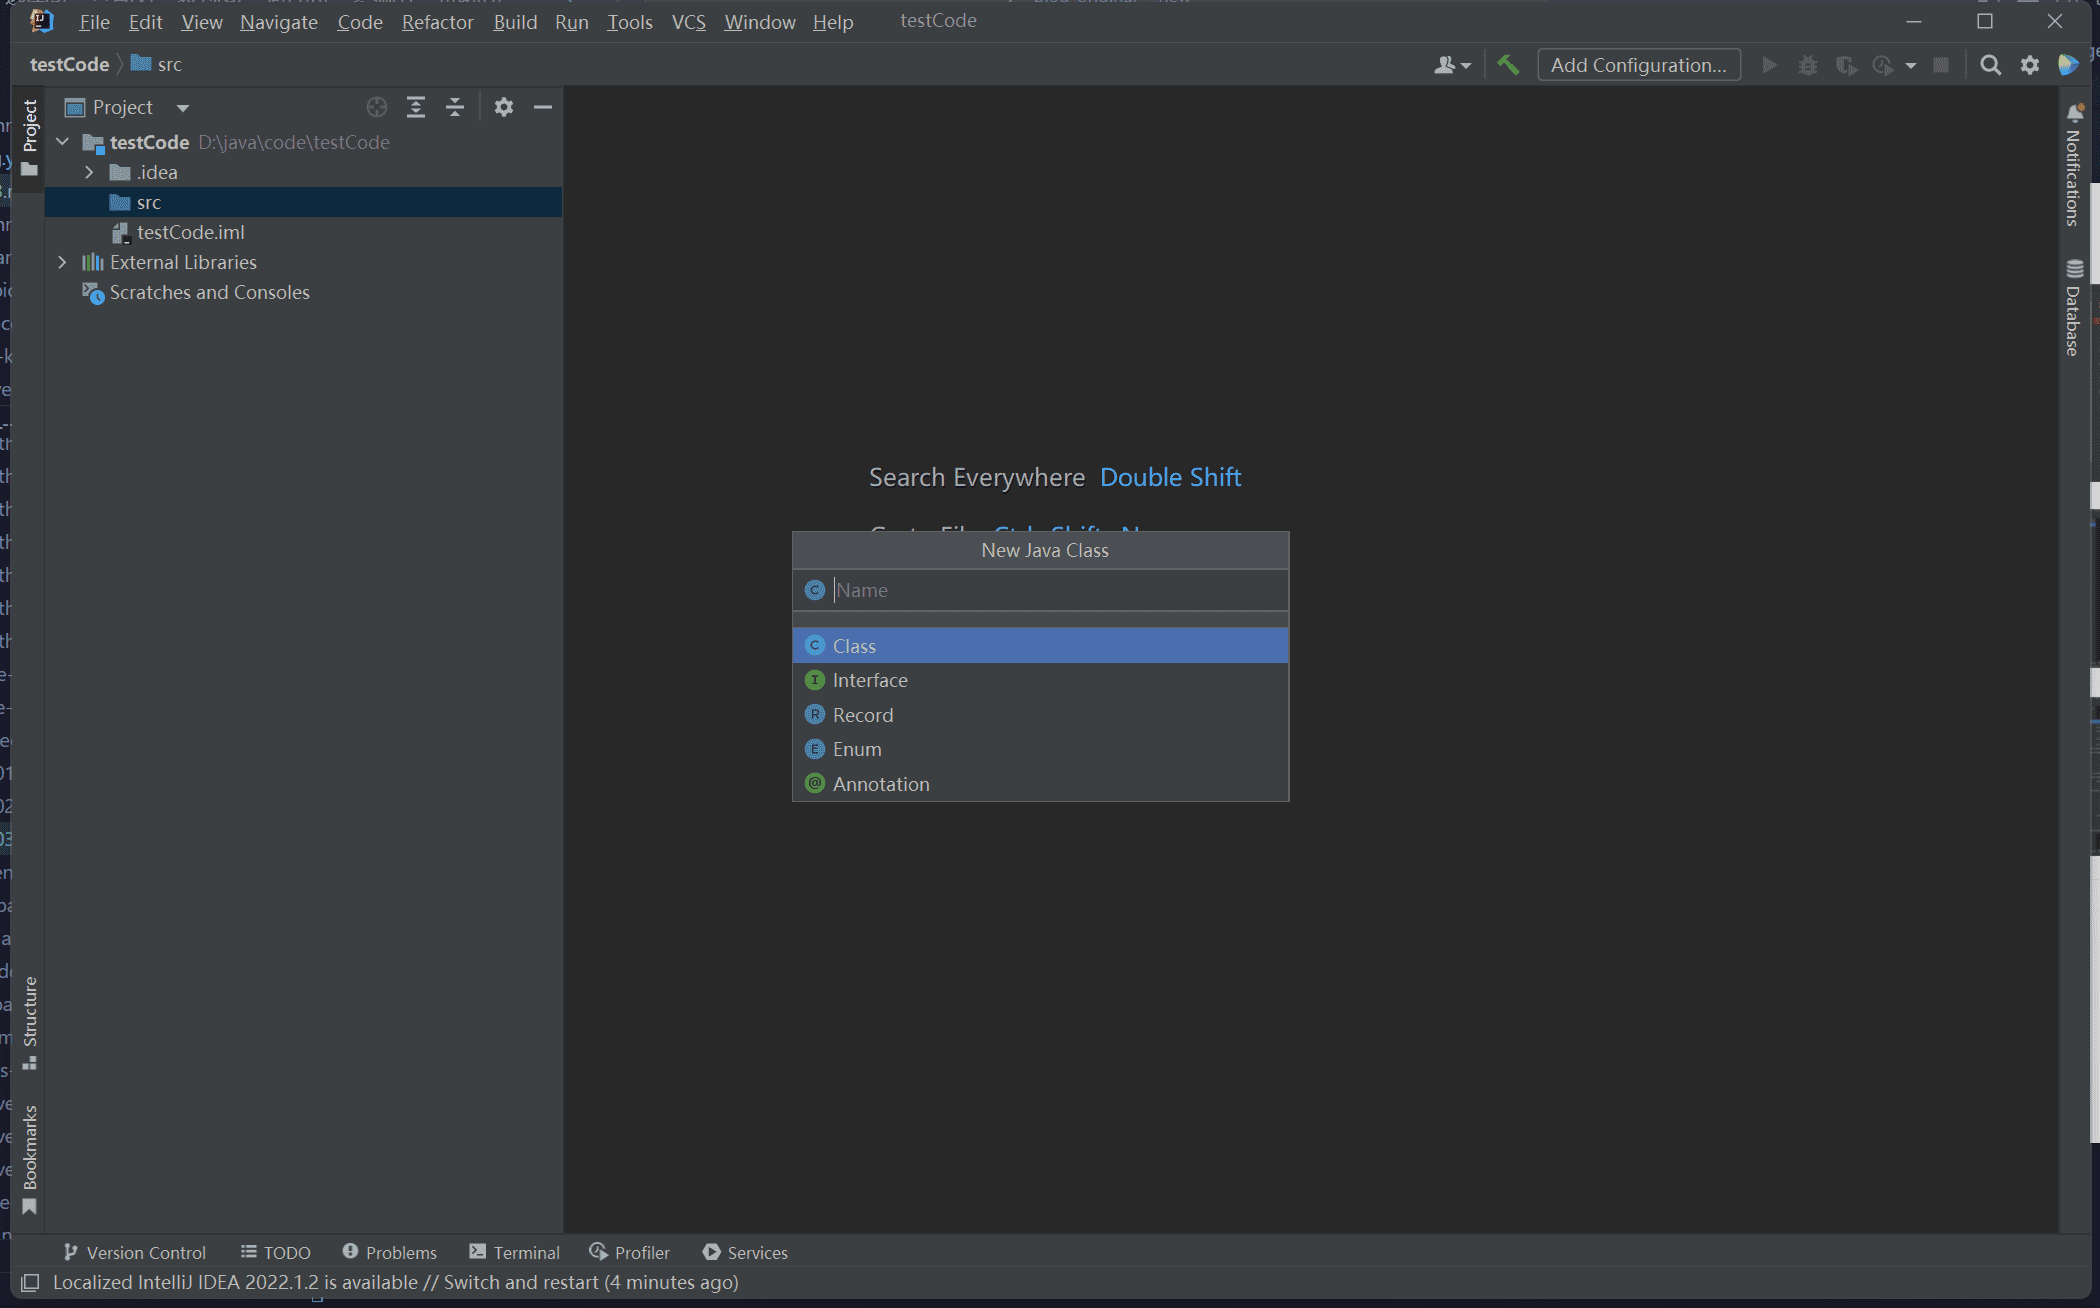The image size is (2100, 1308).
Task: Collapse the testCode project root node
Action: point(63,142)
